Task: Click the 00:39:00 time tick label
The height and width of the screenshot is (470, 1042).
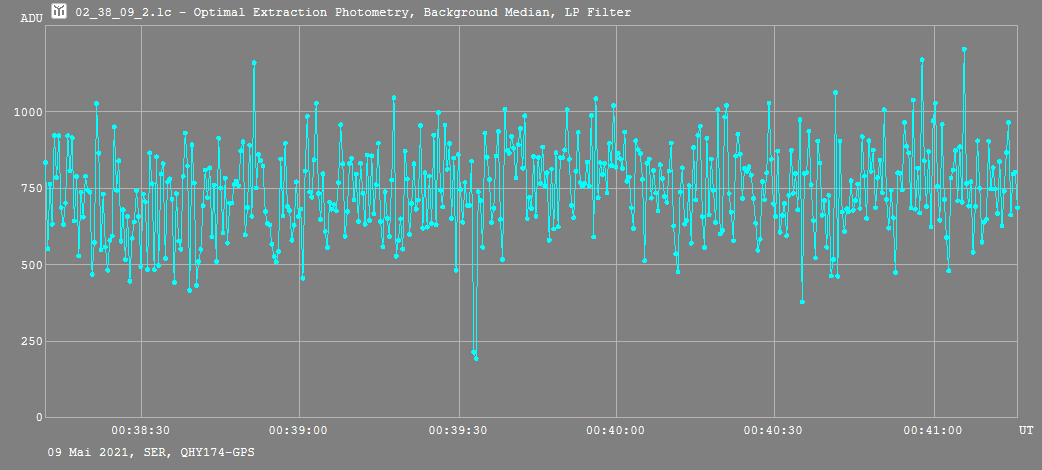Action: pos(299,430)
